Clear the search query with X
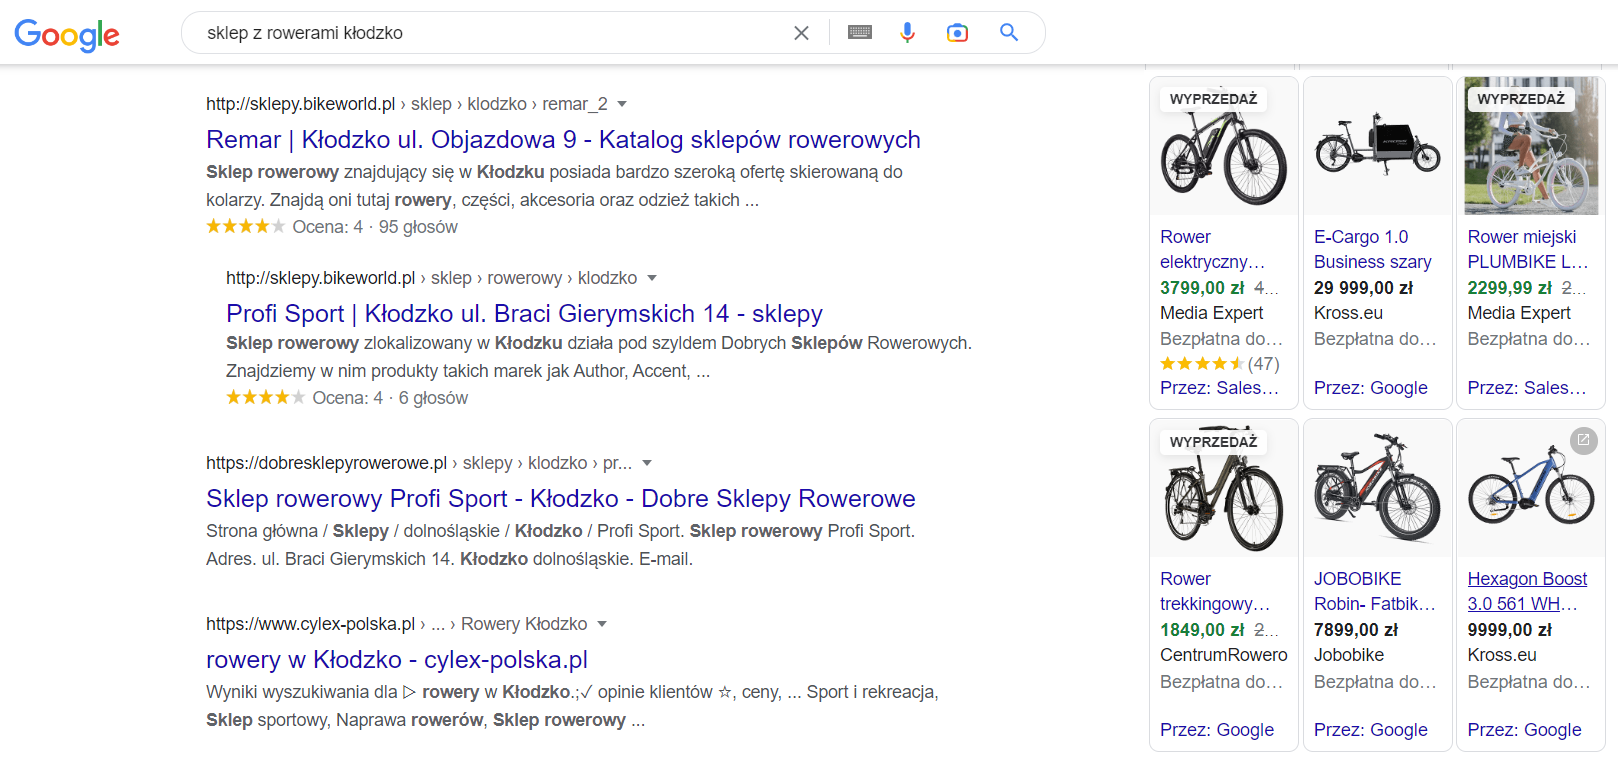1618x764 pixels. (801, 33)
